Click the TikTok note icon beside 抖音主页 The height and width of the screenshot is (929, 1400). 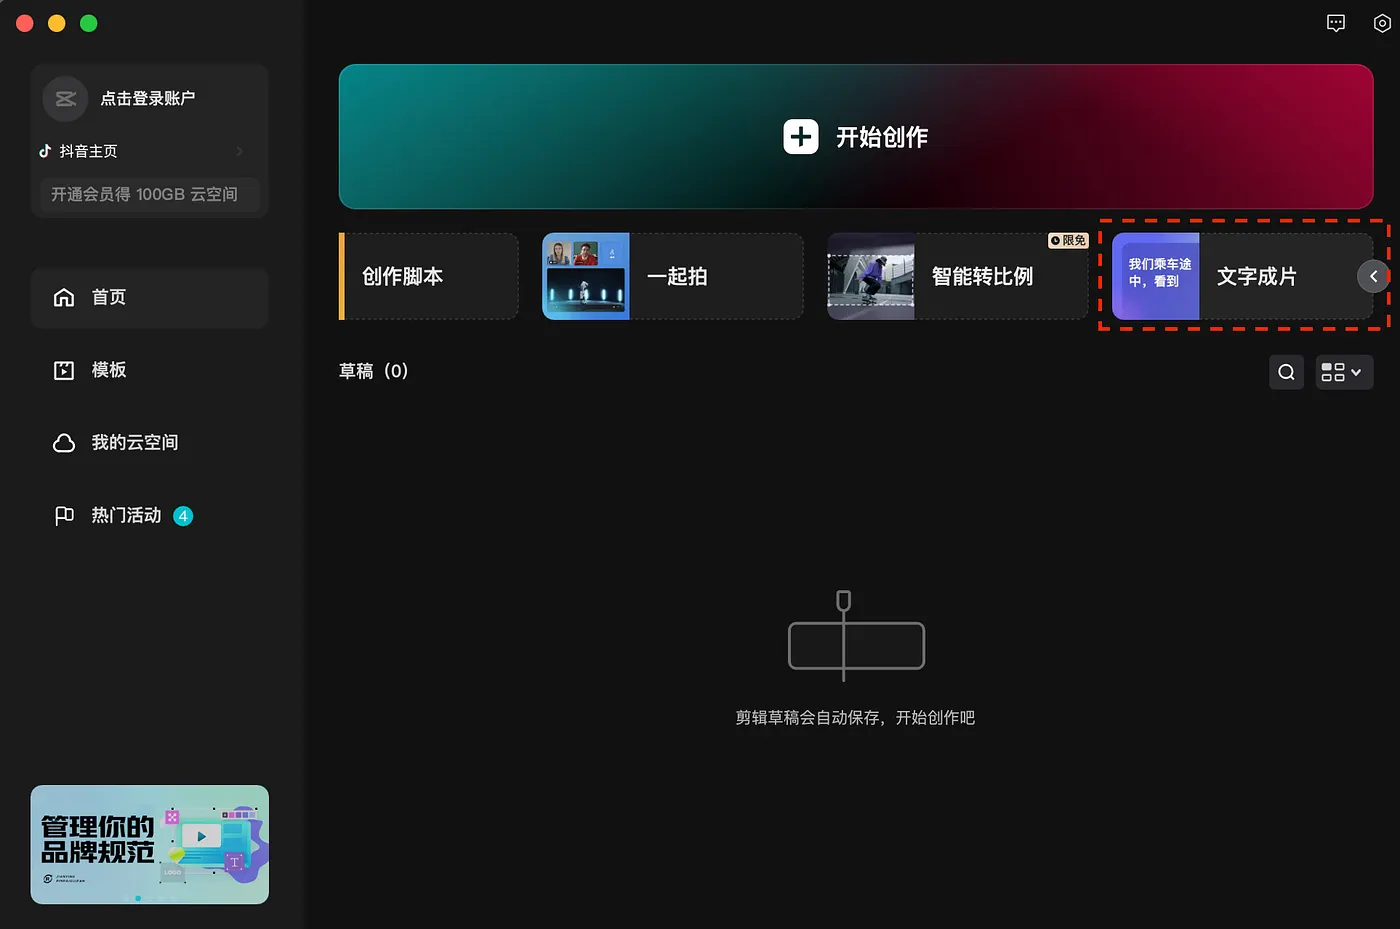tap(45, 151)
